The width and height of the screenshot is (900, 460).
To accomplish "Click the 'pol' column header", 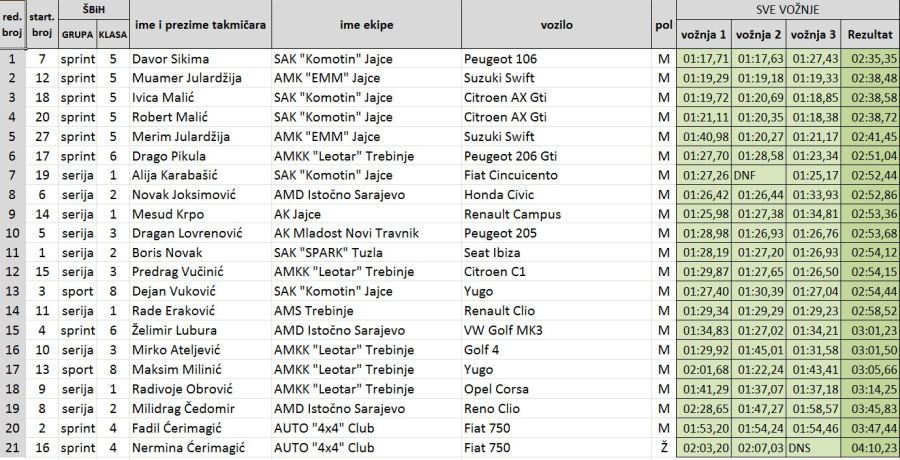I will (x=663, y=23).
